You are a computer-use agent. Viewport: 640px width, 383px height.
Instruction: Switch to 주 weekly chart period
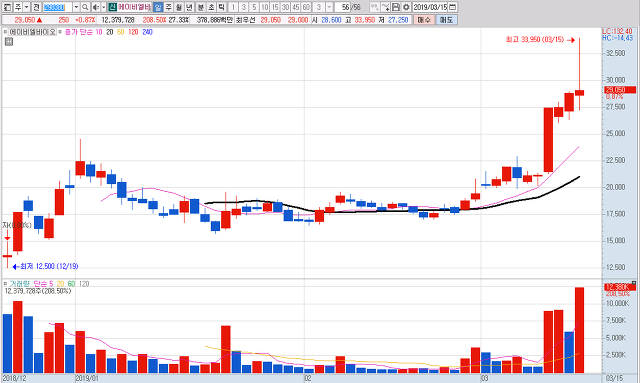169,7
